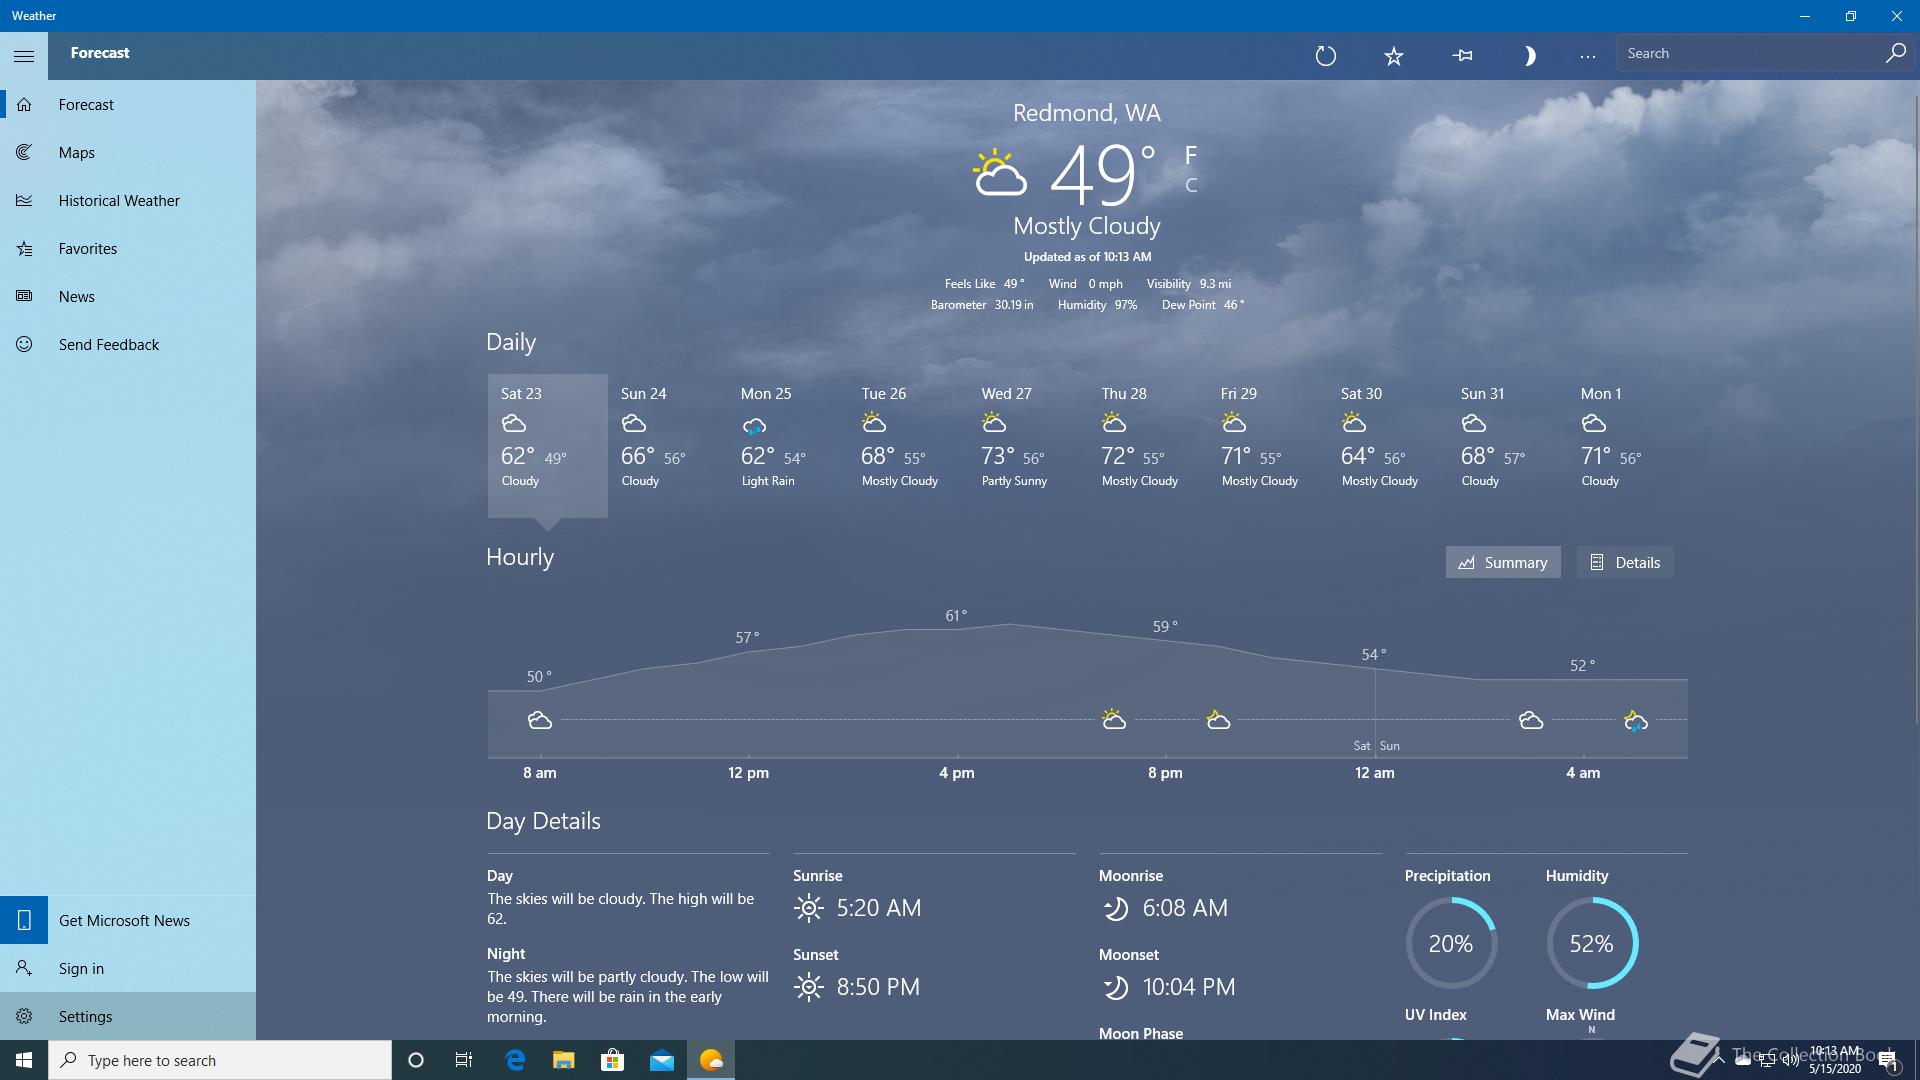The width and height of the screenshot is (1920, 1080).
Task: Switch to dark theme moon icon
Action: point(1529,56)
